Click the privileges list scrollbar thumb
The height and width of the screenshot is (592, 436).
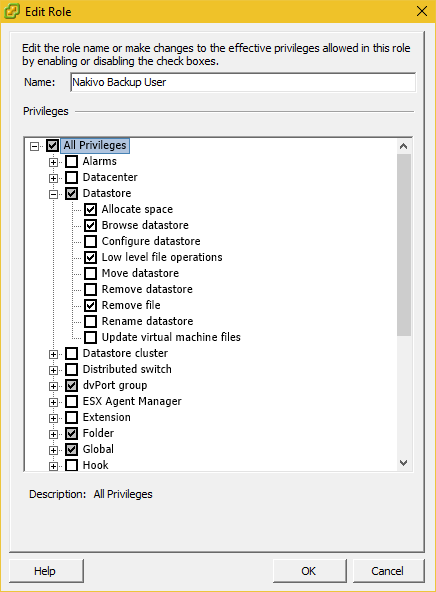(404, 244)
